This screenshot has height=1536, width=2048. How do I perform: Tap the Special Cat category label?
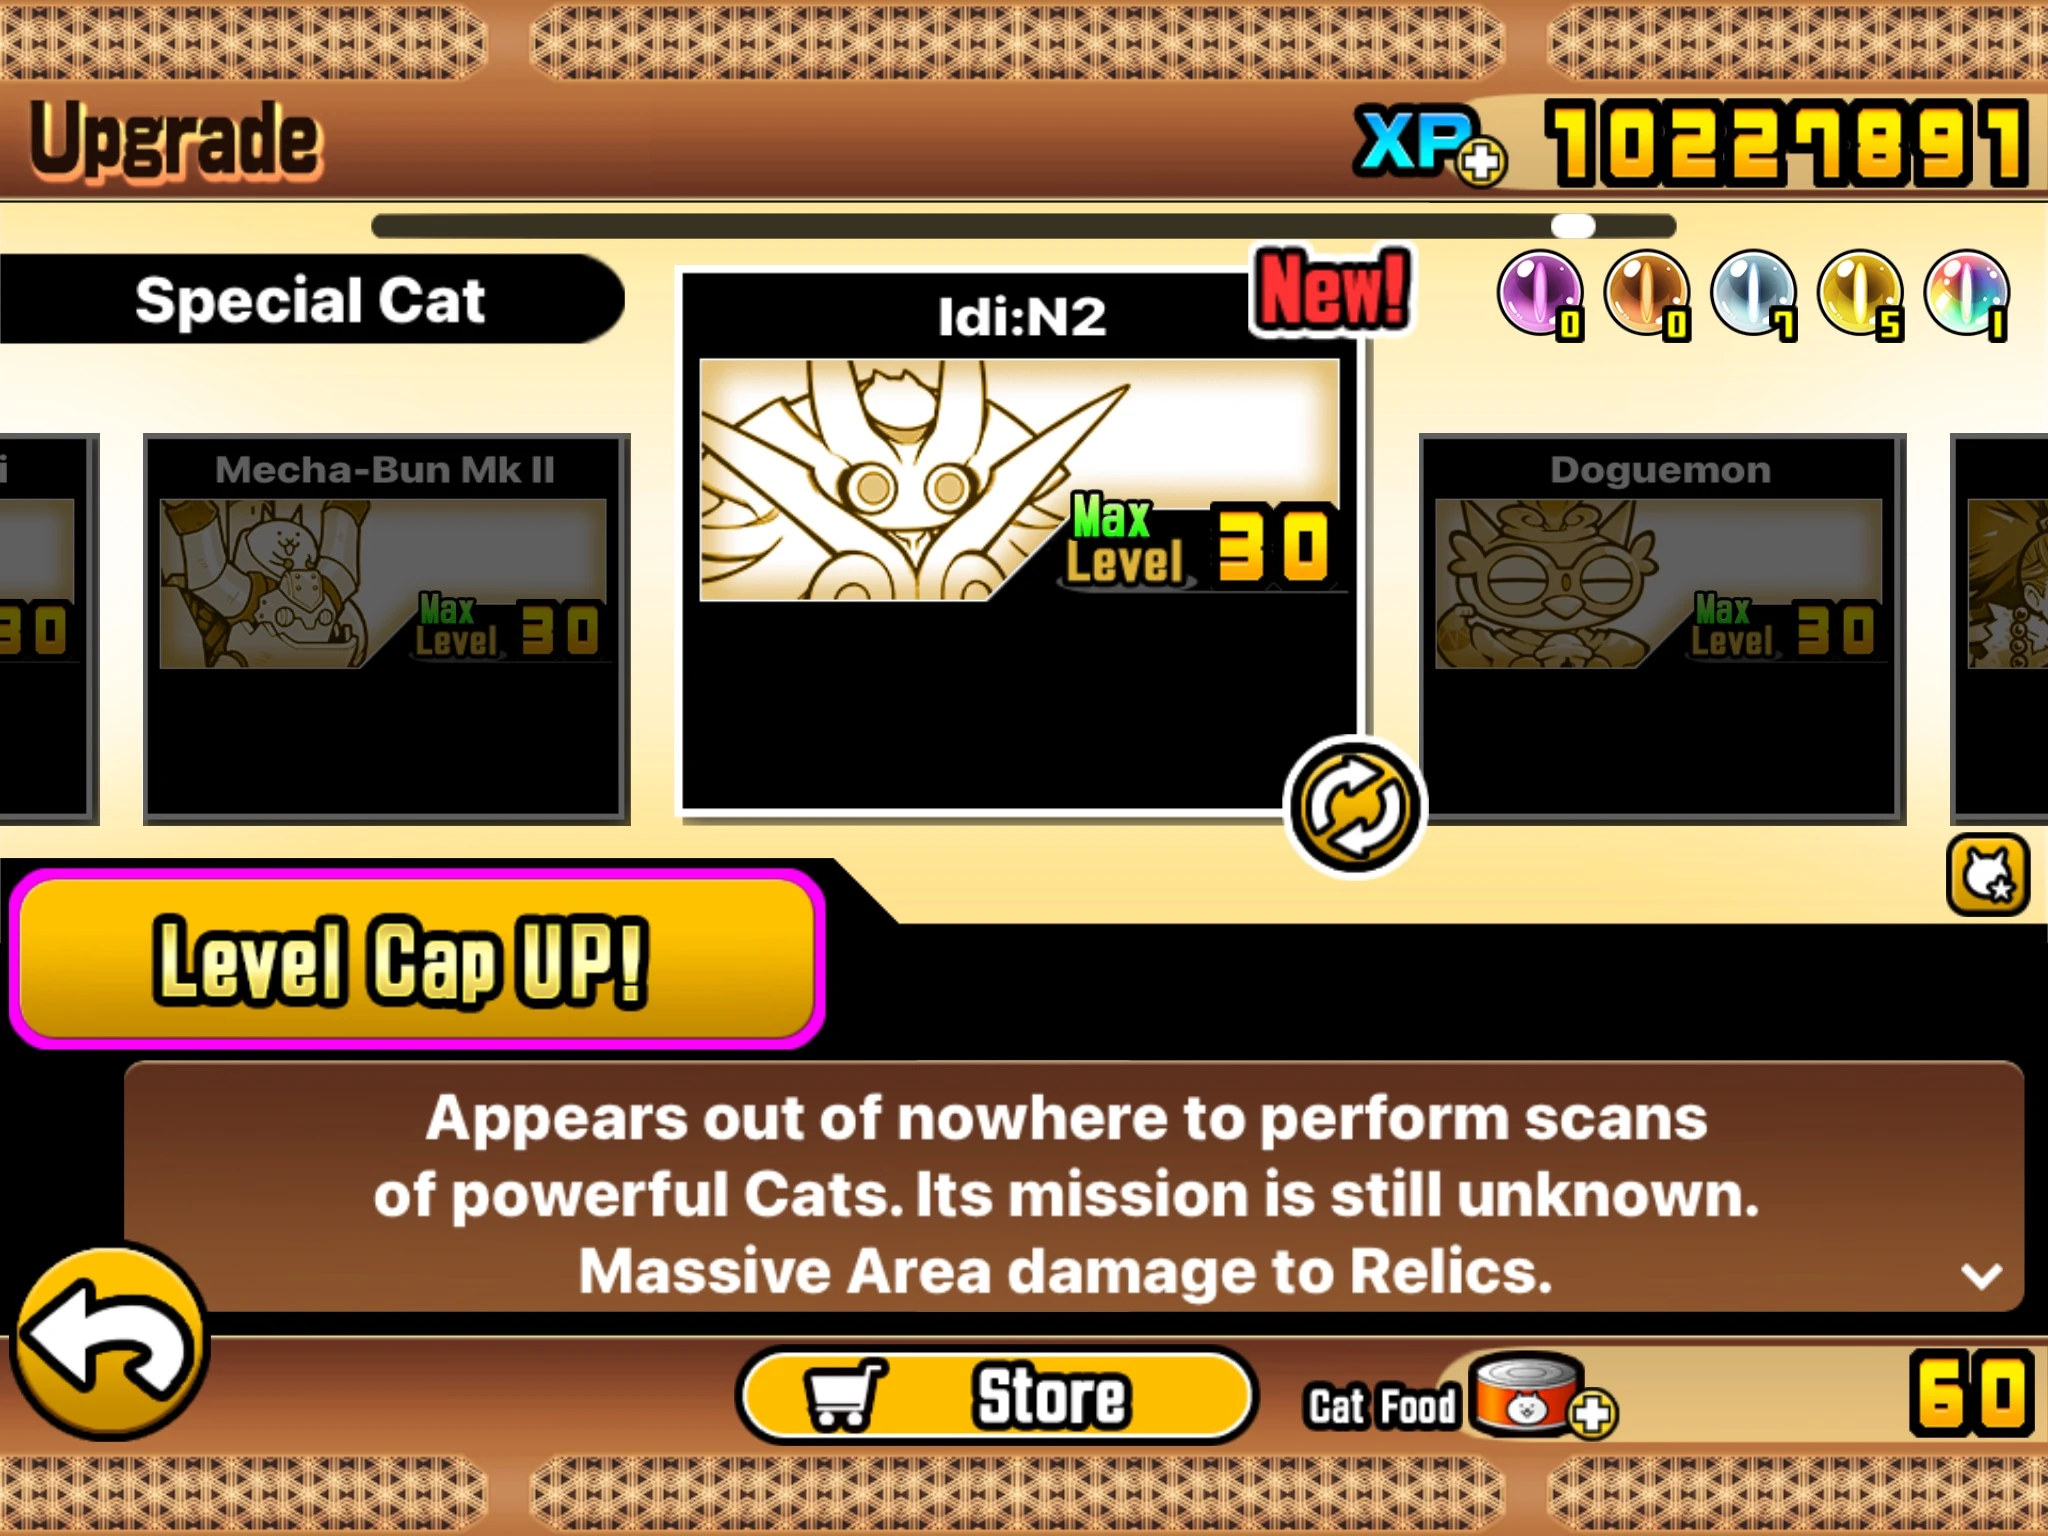[310, 299]
